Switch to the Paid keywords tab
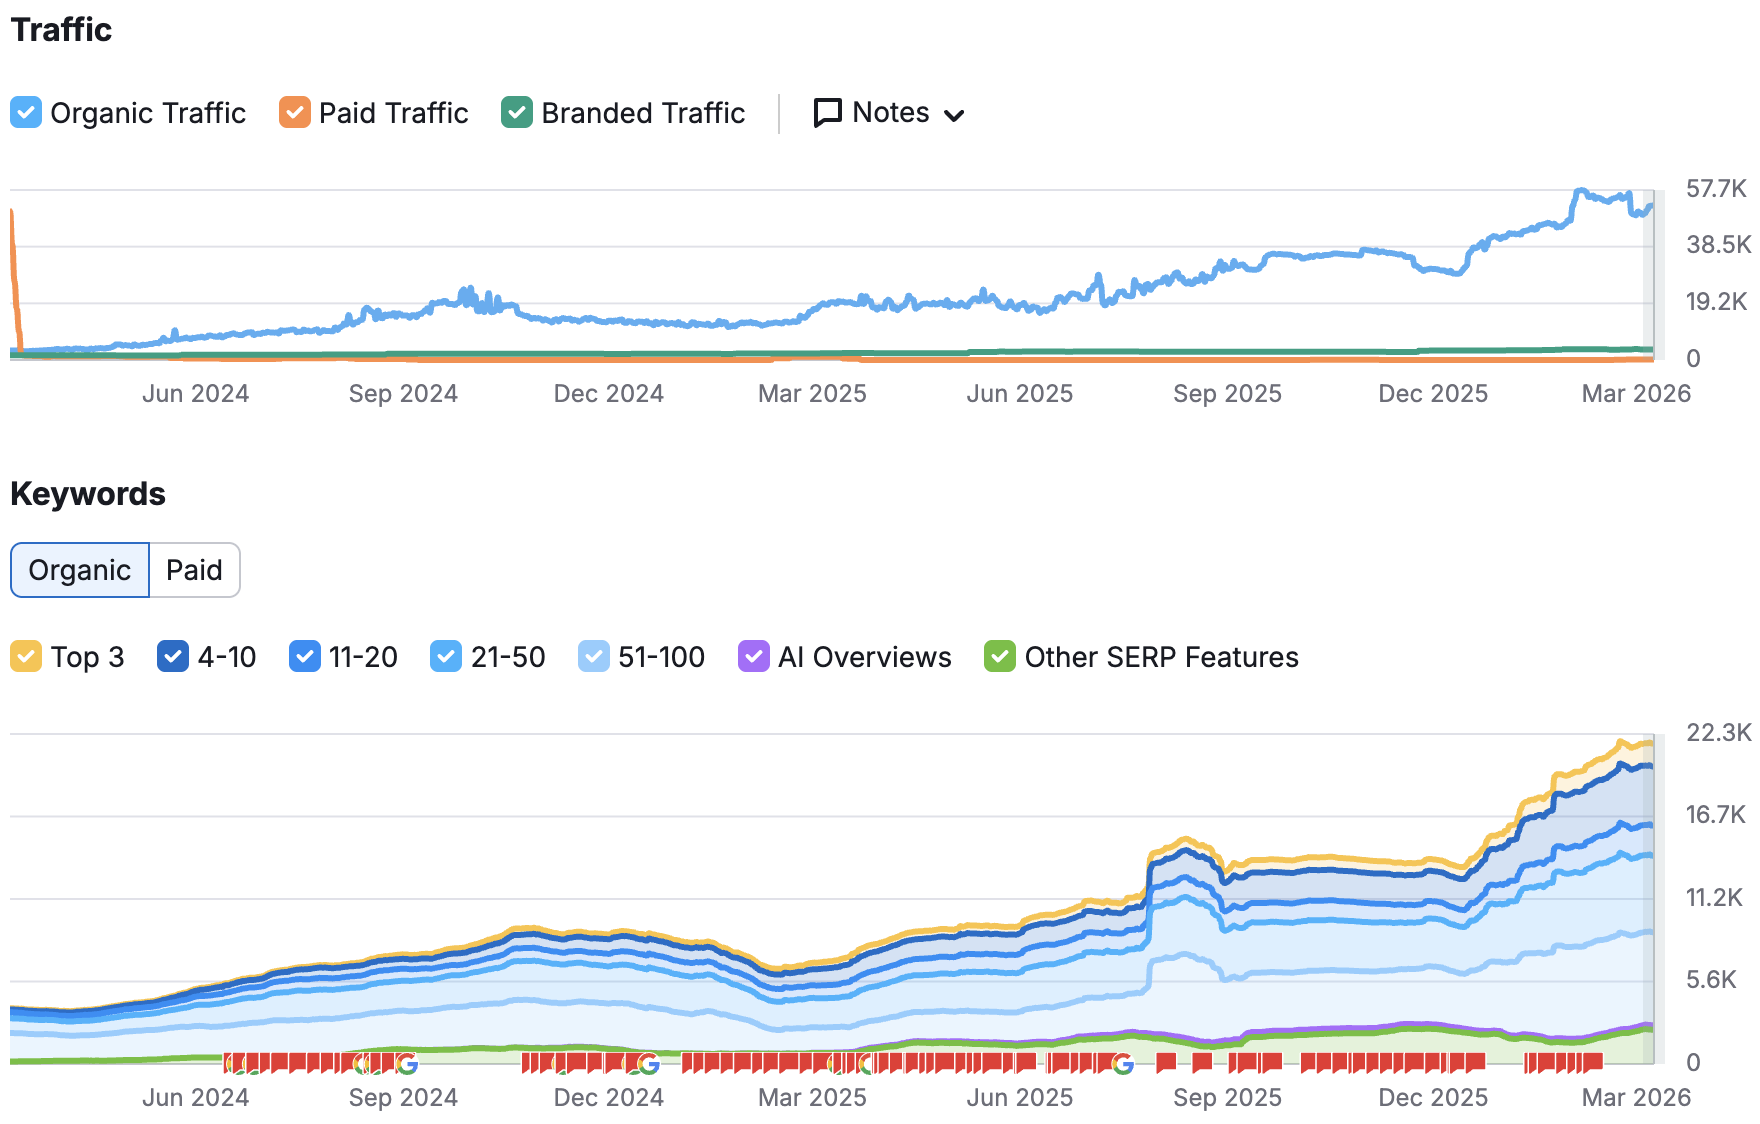The image size is (1760, 1124). [194, 570]
